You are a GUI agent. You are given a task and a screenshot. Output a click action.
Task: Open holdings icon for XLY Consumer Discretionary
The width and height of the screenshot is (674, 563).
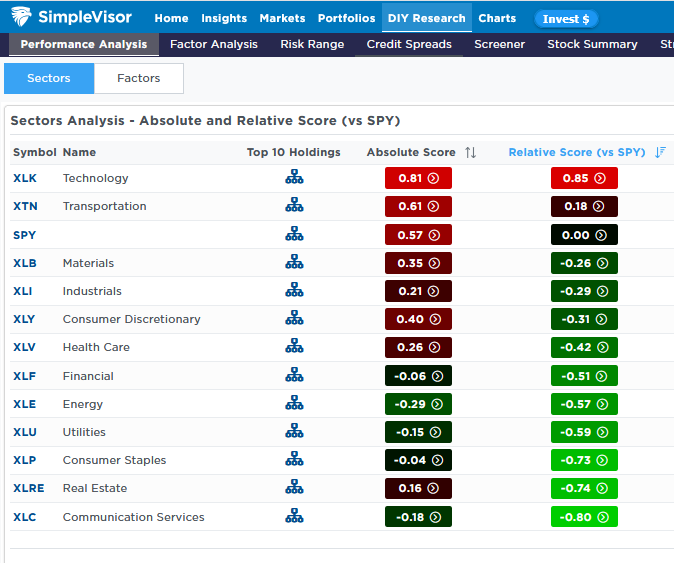294,318
